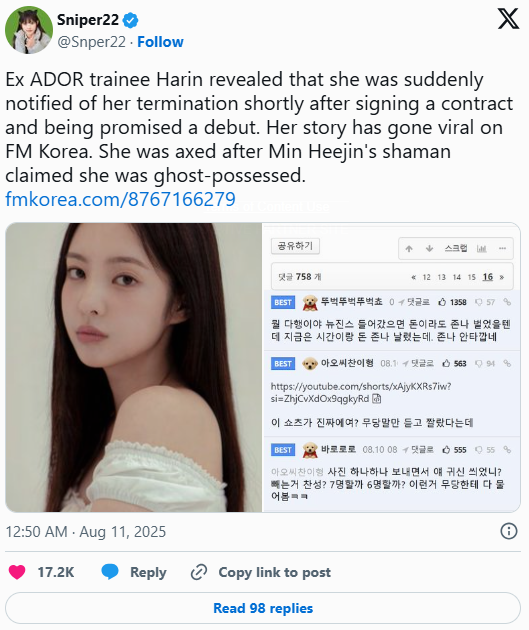The image size is (529, 630).
Task: Click the 공유하기 share button
Action: pyautogui.click(x=295, y=246)
